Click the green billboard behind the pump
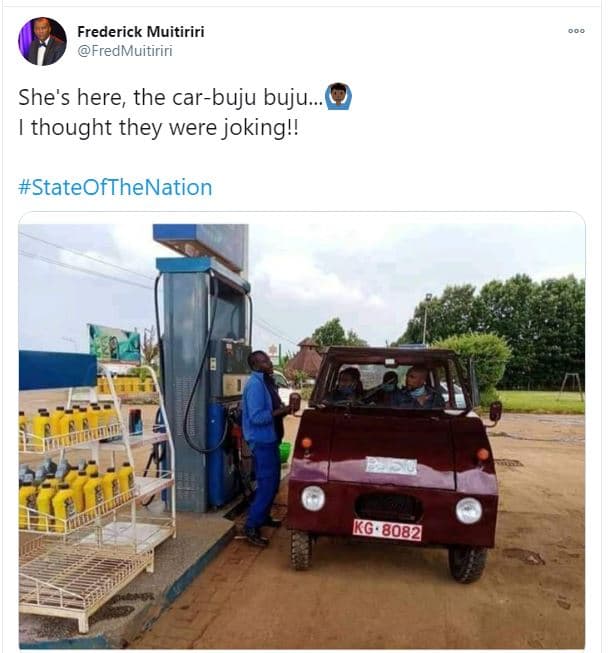 click(114, 343)
